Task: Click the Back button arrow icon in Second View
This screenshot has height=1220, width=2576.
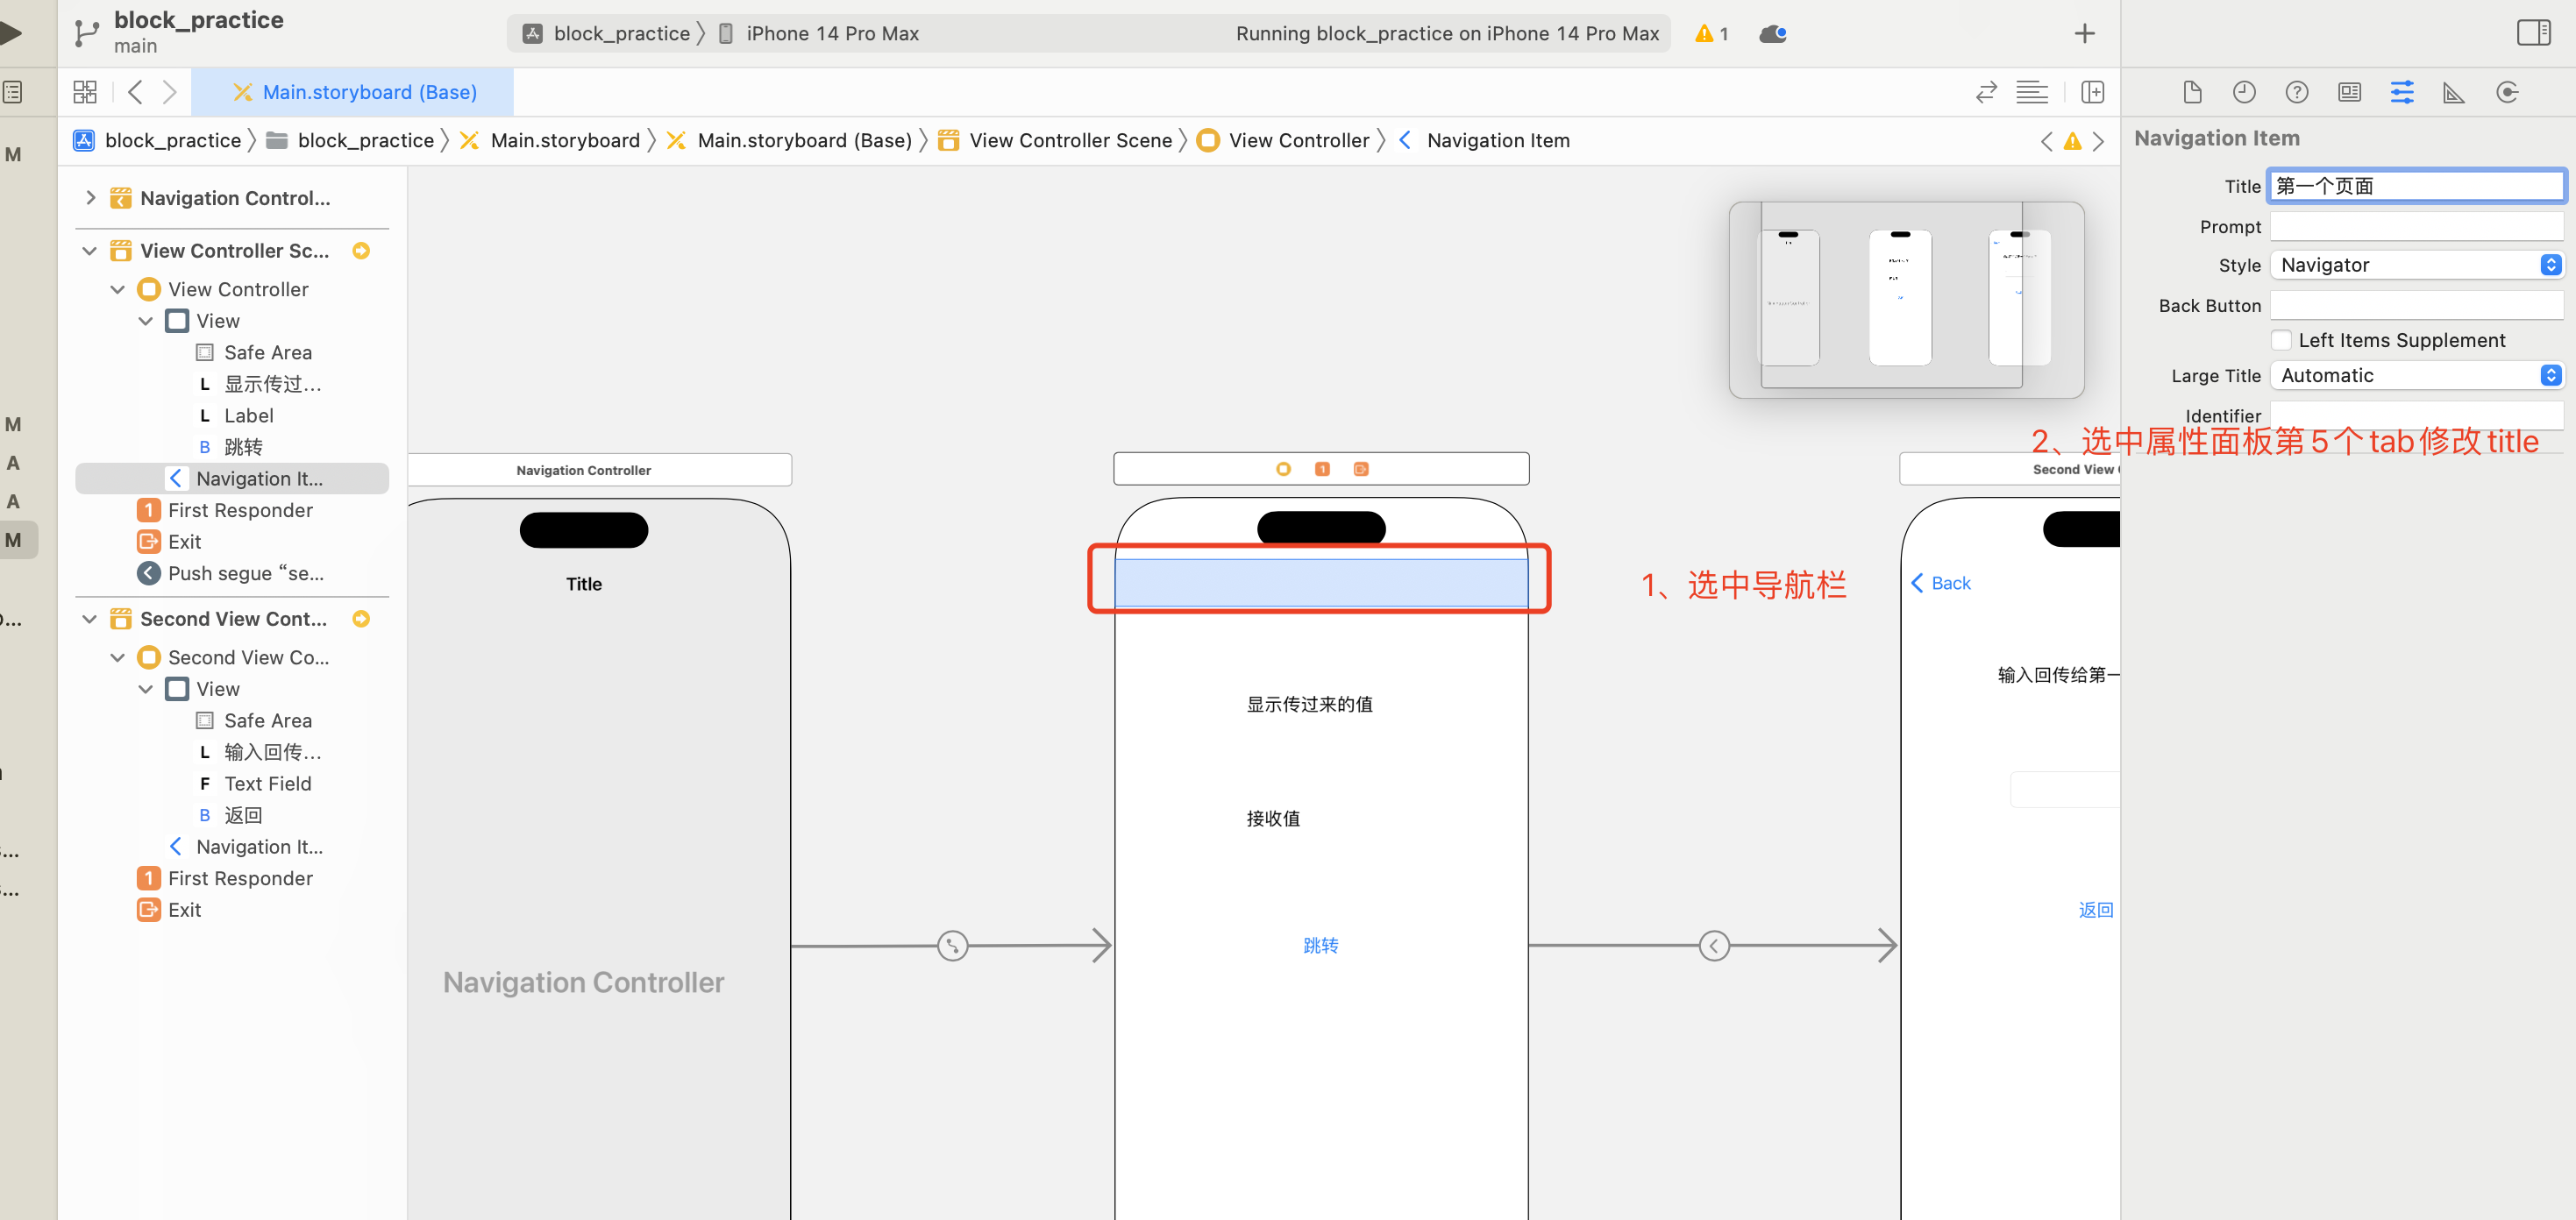Action: click(1919, 581)
